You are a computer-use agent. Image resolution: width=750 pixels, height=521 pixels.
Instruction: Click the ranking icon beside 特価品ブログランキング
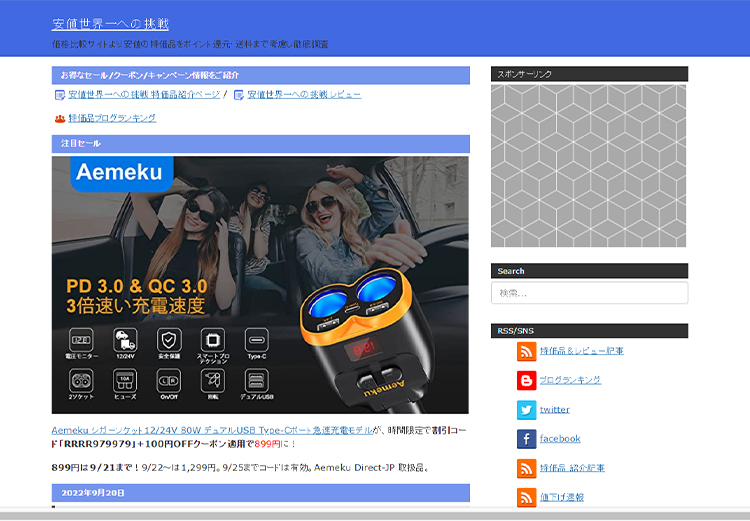(x=59, y=118)
